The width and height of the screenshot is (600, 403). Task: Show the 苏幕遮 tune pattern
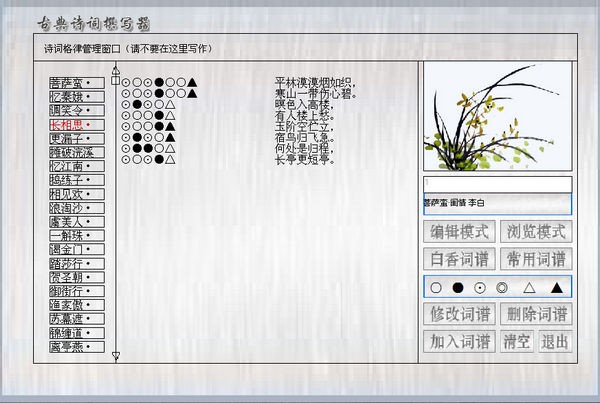[77, 318]
